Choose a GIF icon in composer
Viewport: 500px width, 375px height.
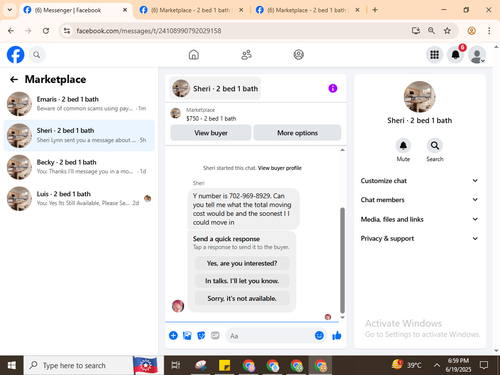[215, 335]
